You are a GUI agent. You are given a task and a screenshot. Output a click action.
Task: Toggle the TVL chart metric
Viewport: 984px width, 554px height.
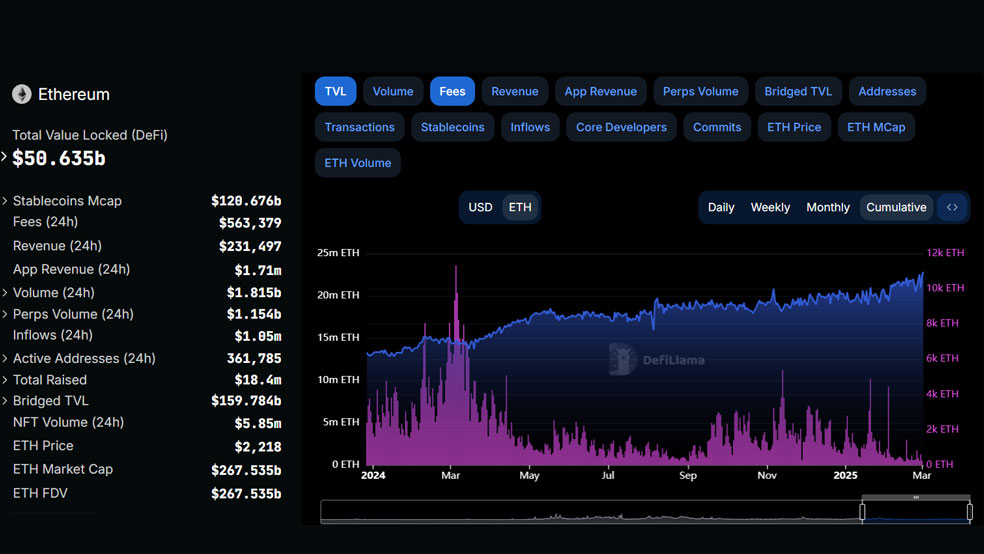(335, 91)
